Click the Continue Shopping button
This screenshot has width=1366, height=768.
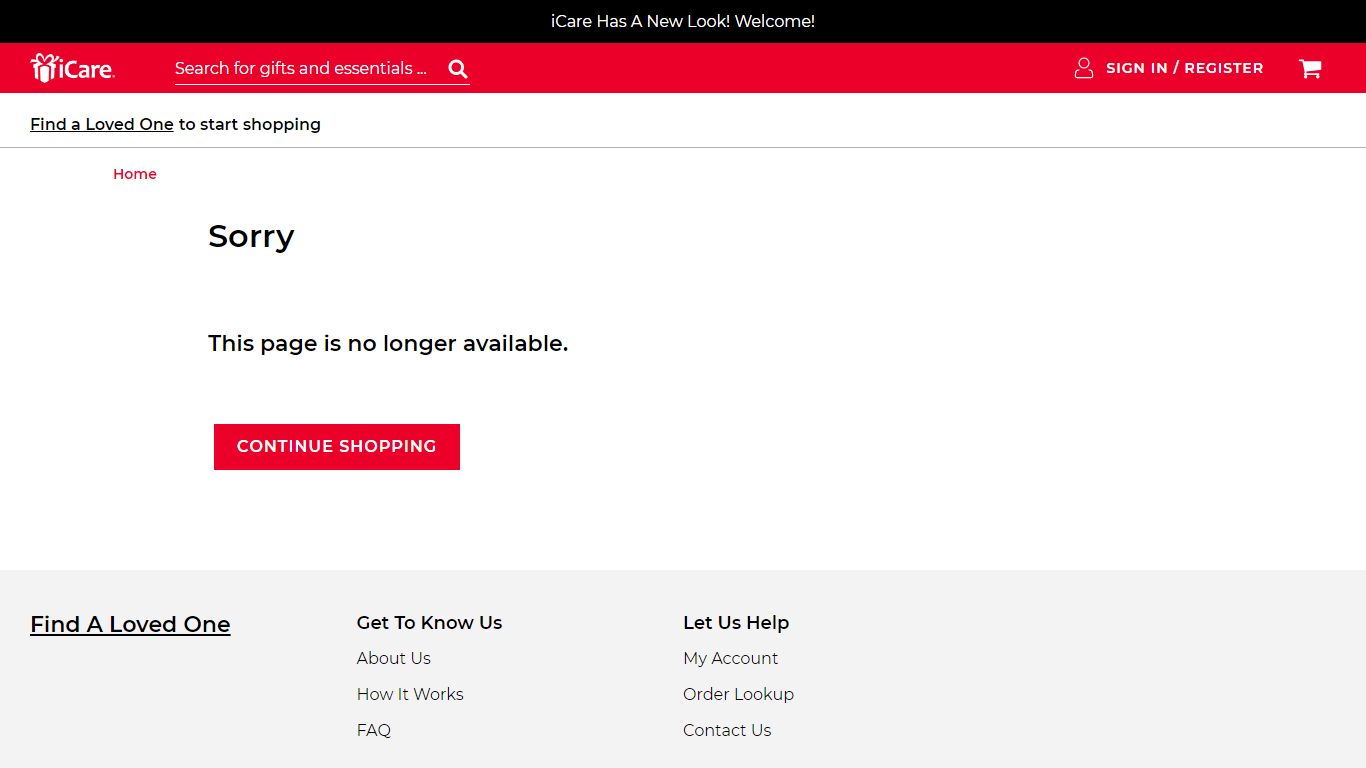337,446
